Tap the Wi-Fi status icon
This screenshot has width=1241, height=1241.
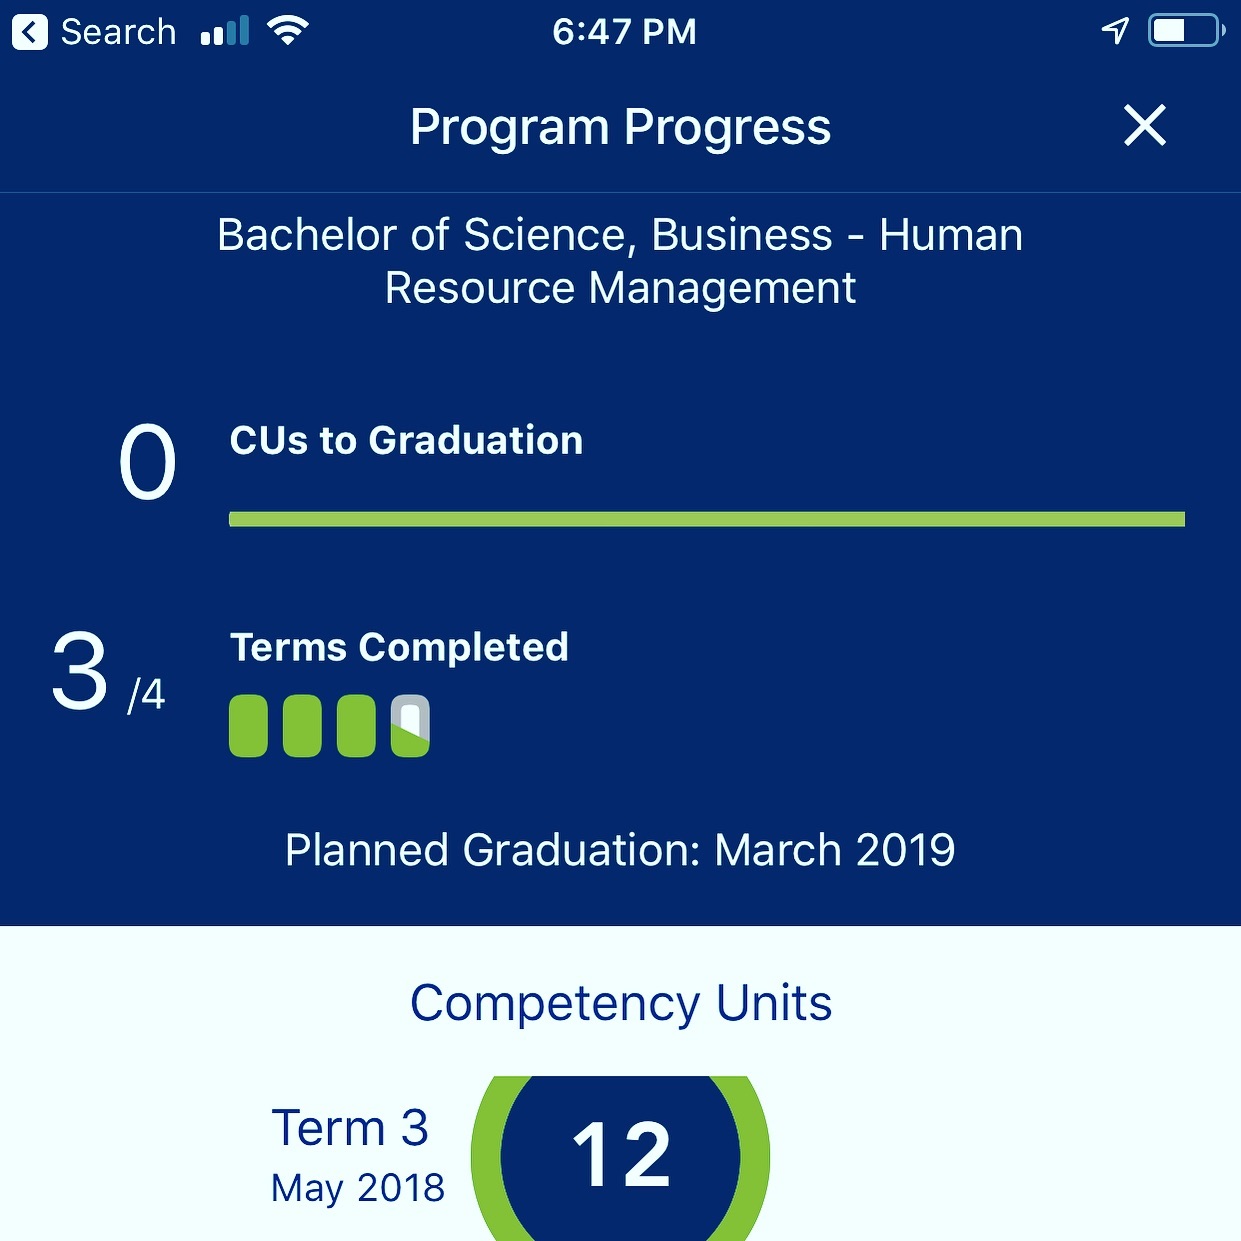click(x=287, y=31)
